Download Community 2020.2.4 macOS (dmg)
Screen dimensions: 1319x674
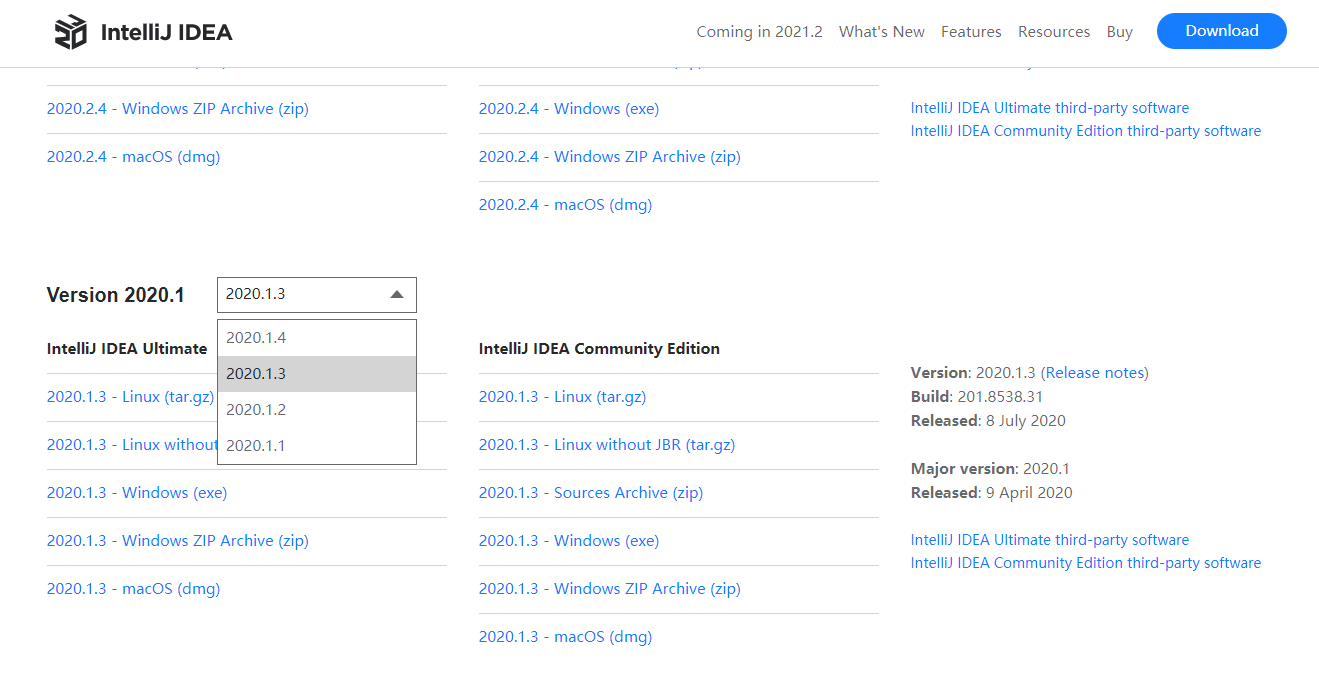(565, 205)
